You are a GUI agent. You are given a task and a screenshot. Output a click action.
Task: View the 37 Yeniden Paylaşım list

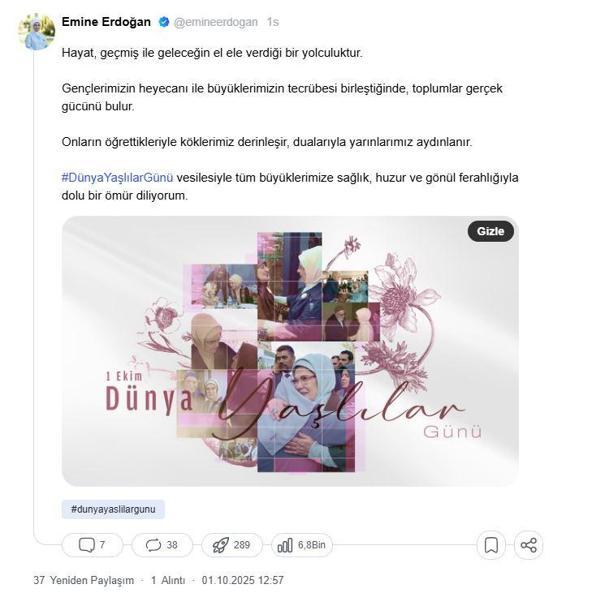click(84, 580)
